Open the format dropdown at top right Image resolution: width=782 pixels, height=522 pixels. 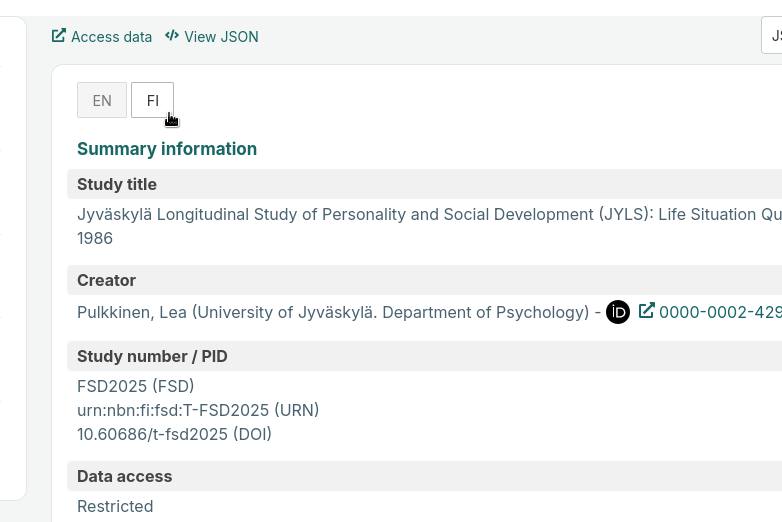click(x=772, y=35)
